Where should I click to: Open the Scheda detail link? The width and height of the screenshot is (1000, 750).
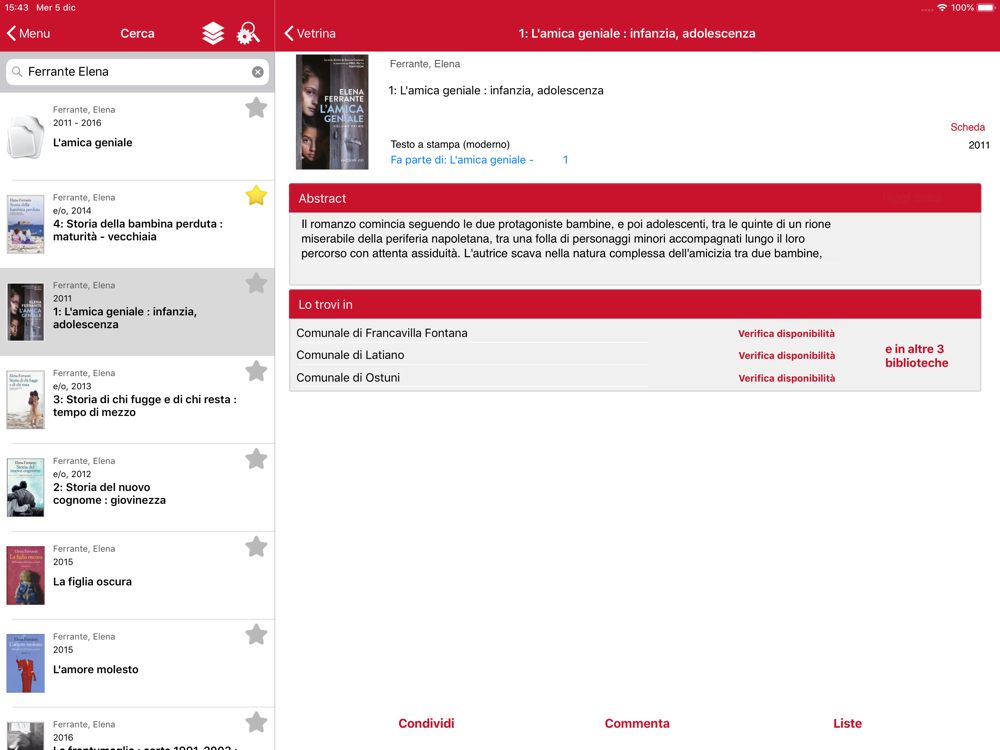967,127
